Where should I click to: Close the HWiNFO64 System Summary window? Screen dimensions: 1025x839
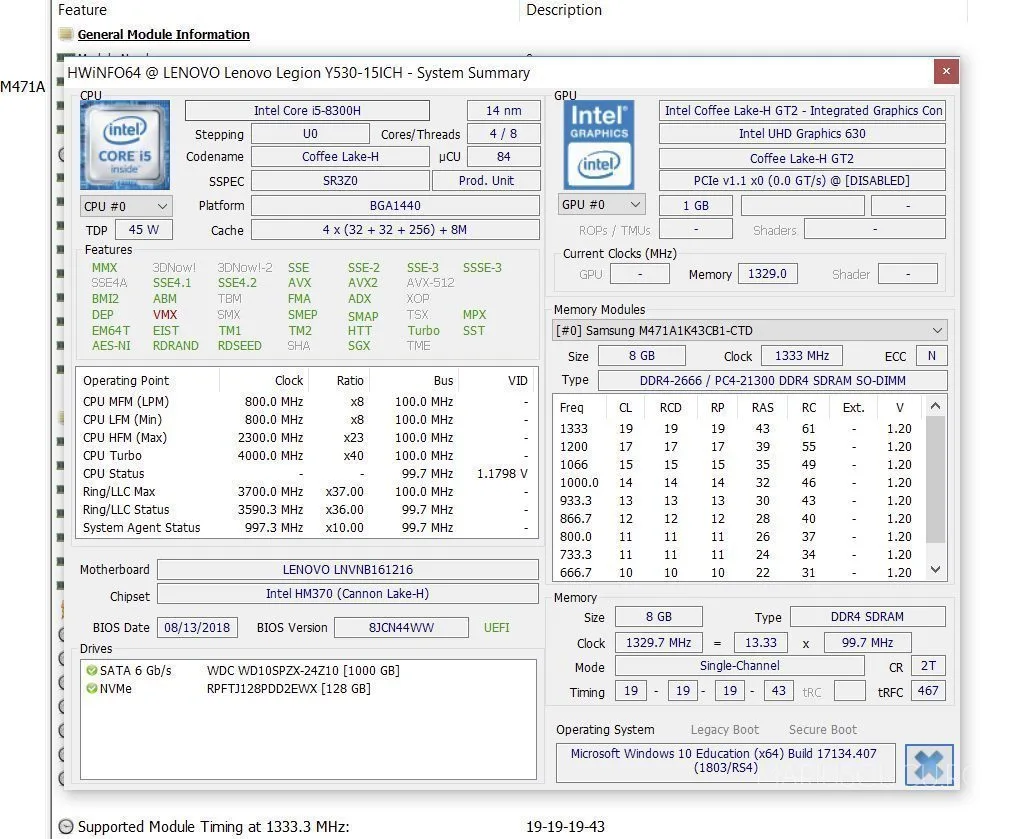click(946, 71)
